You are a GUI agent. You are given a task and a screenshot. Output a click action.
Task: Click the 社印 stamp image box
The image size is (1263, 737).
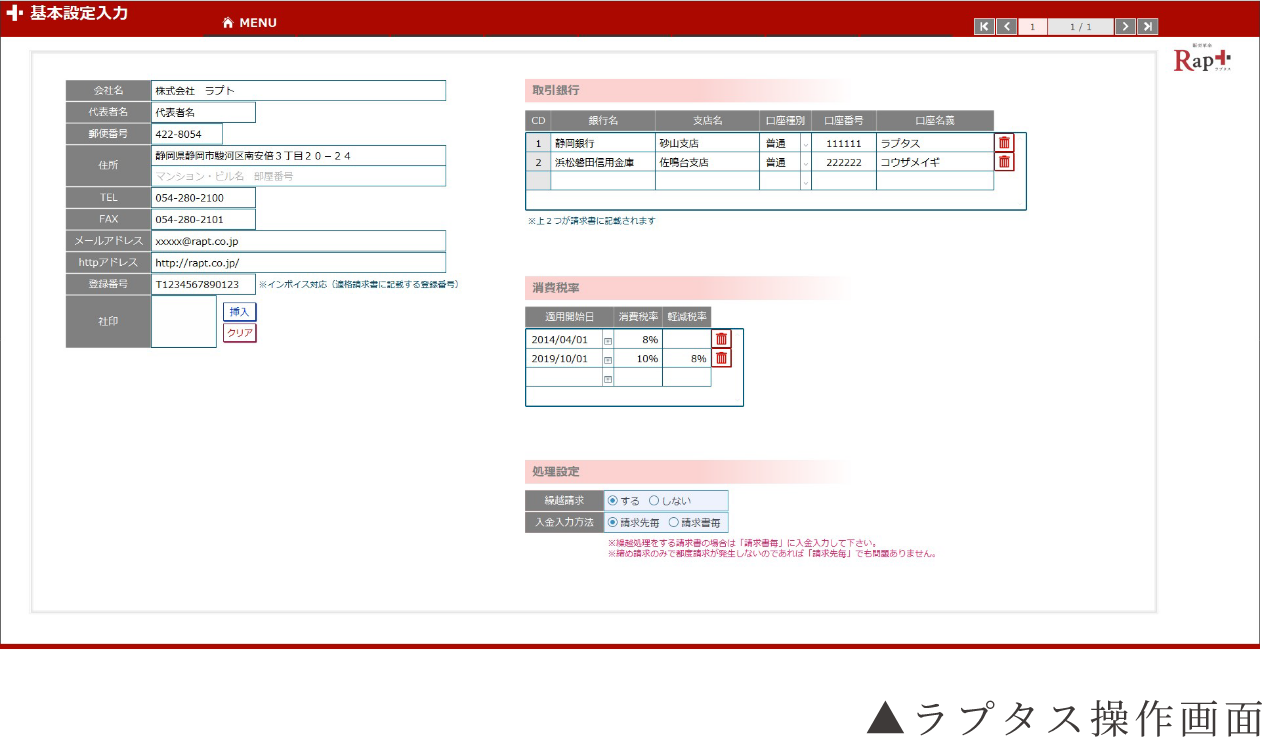[184, 322]
